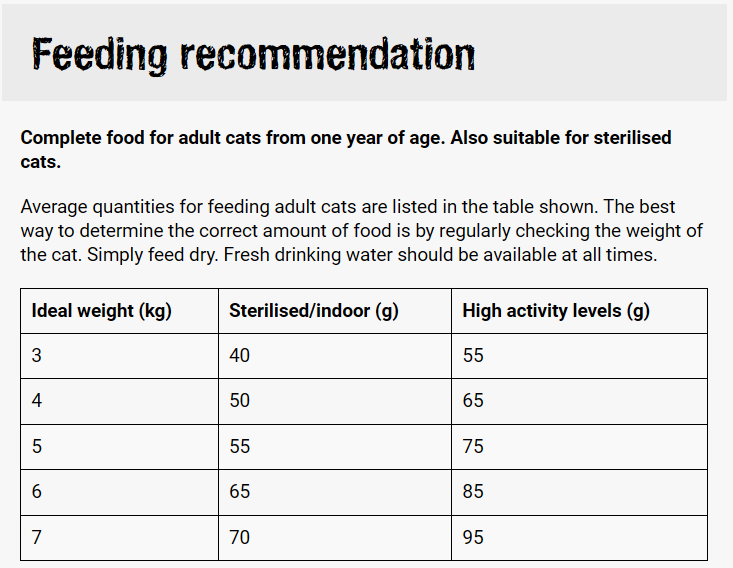Select the Sterilised/indoor (g) column header
The height and width of the screenshot is (568, 733).
(x=314, y=311)
